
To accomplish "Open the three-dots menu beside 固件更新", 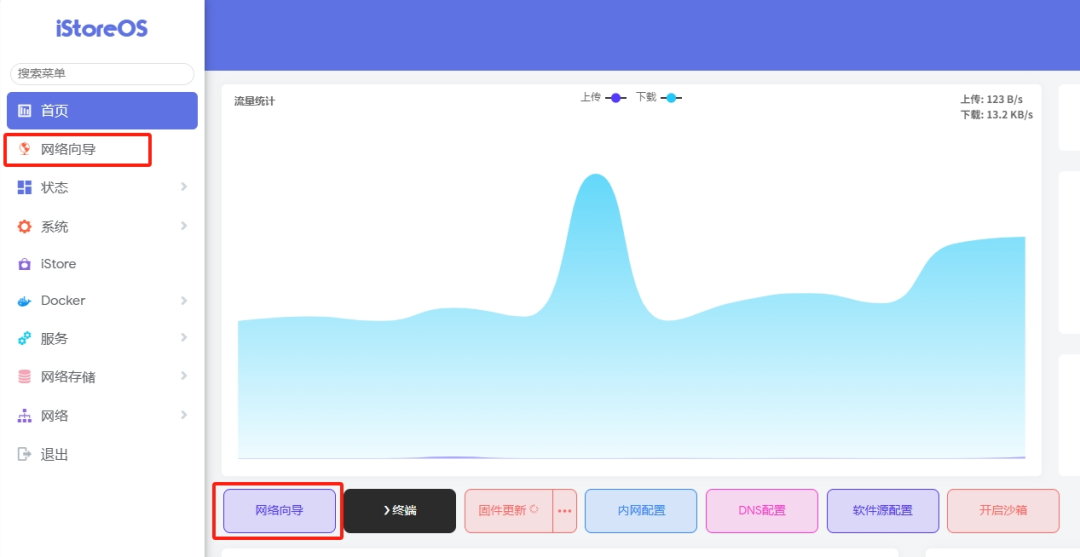I will (565, 511).
